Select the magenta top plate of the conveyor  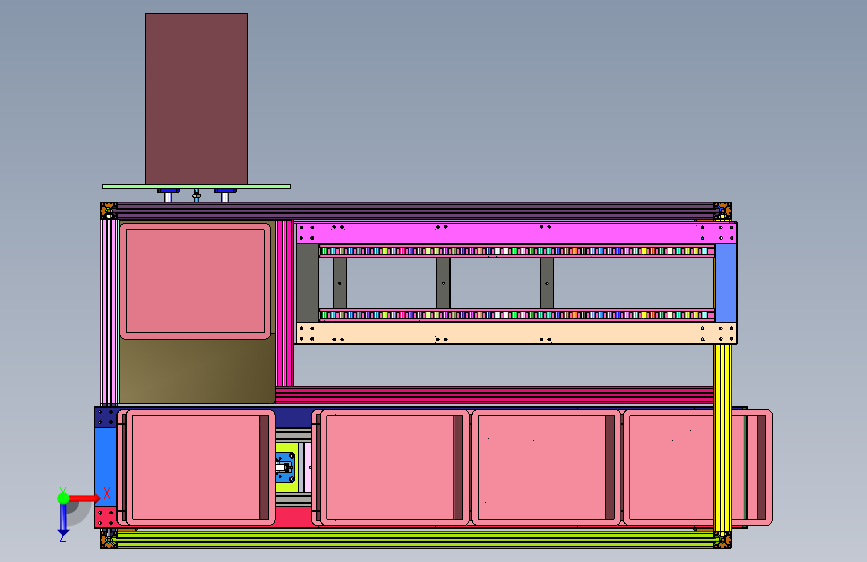[x=516, y=233]
